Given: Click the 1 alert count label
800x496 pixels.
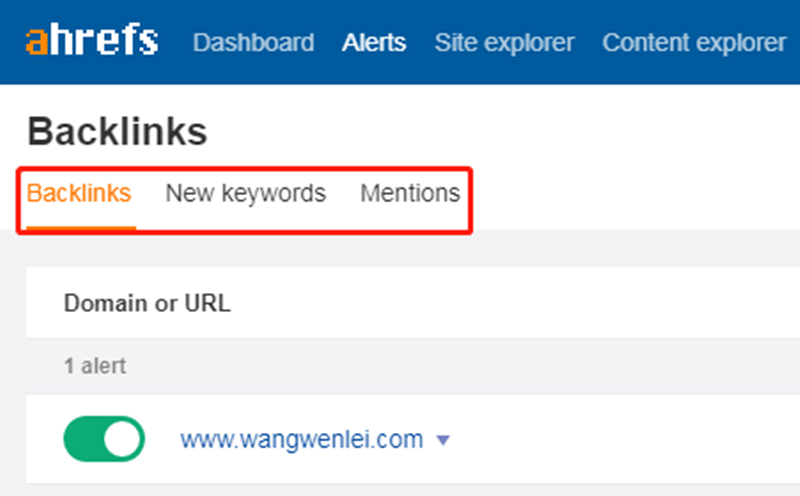Looking at the screenshot, I should click(95, 366).
